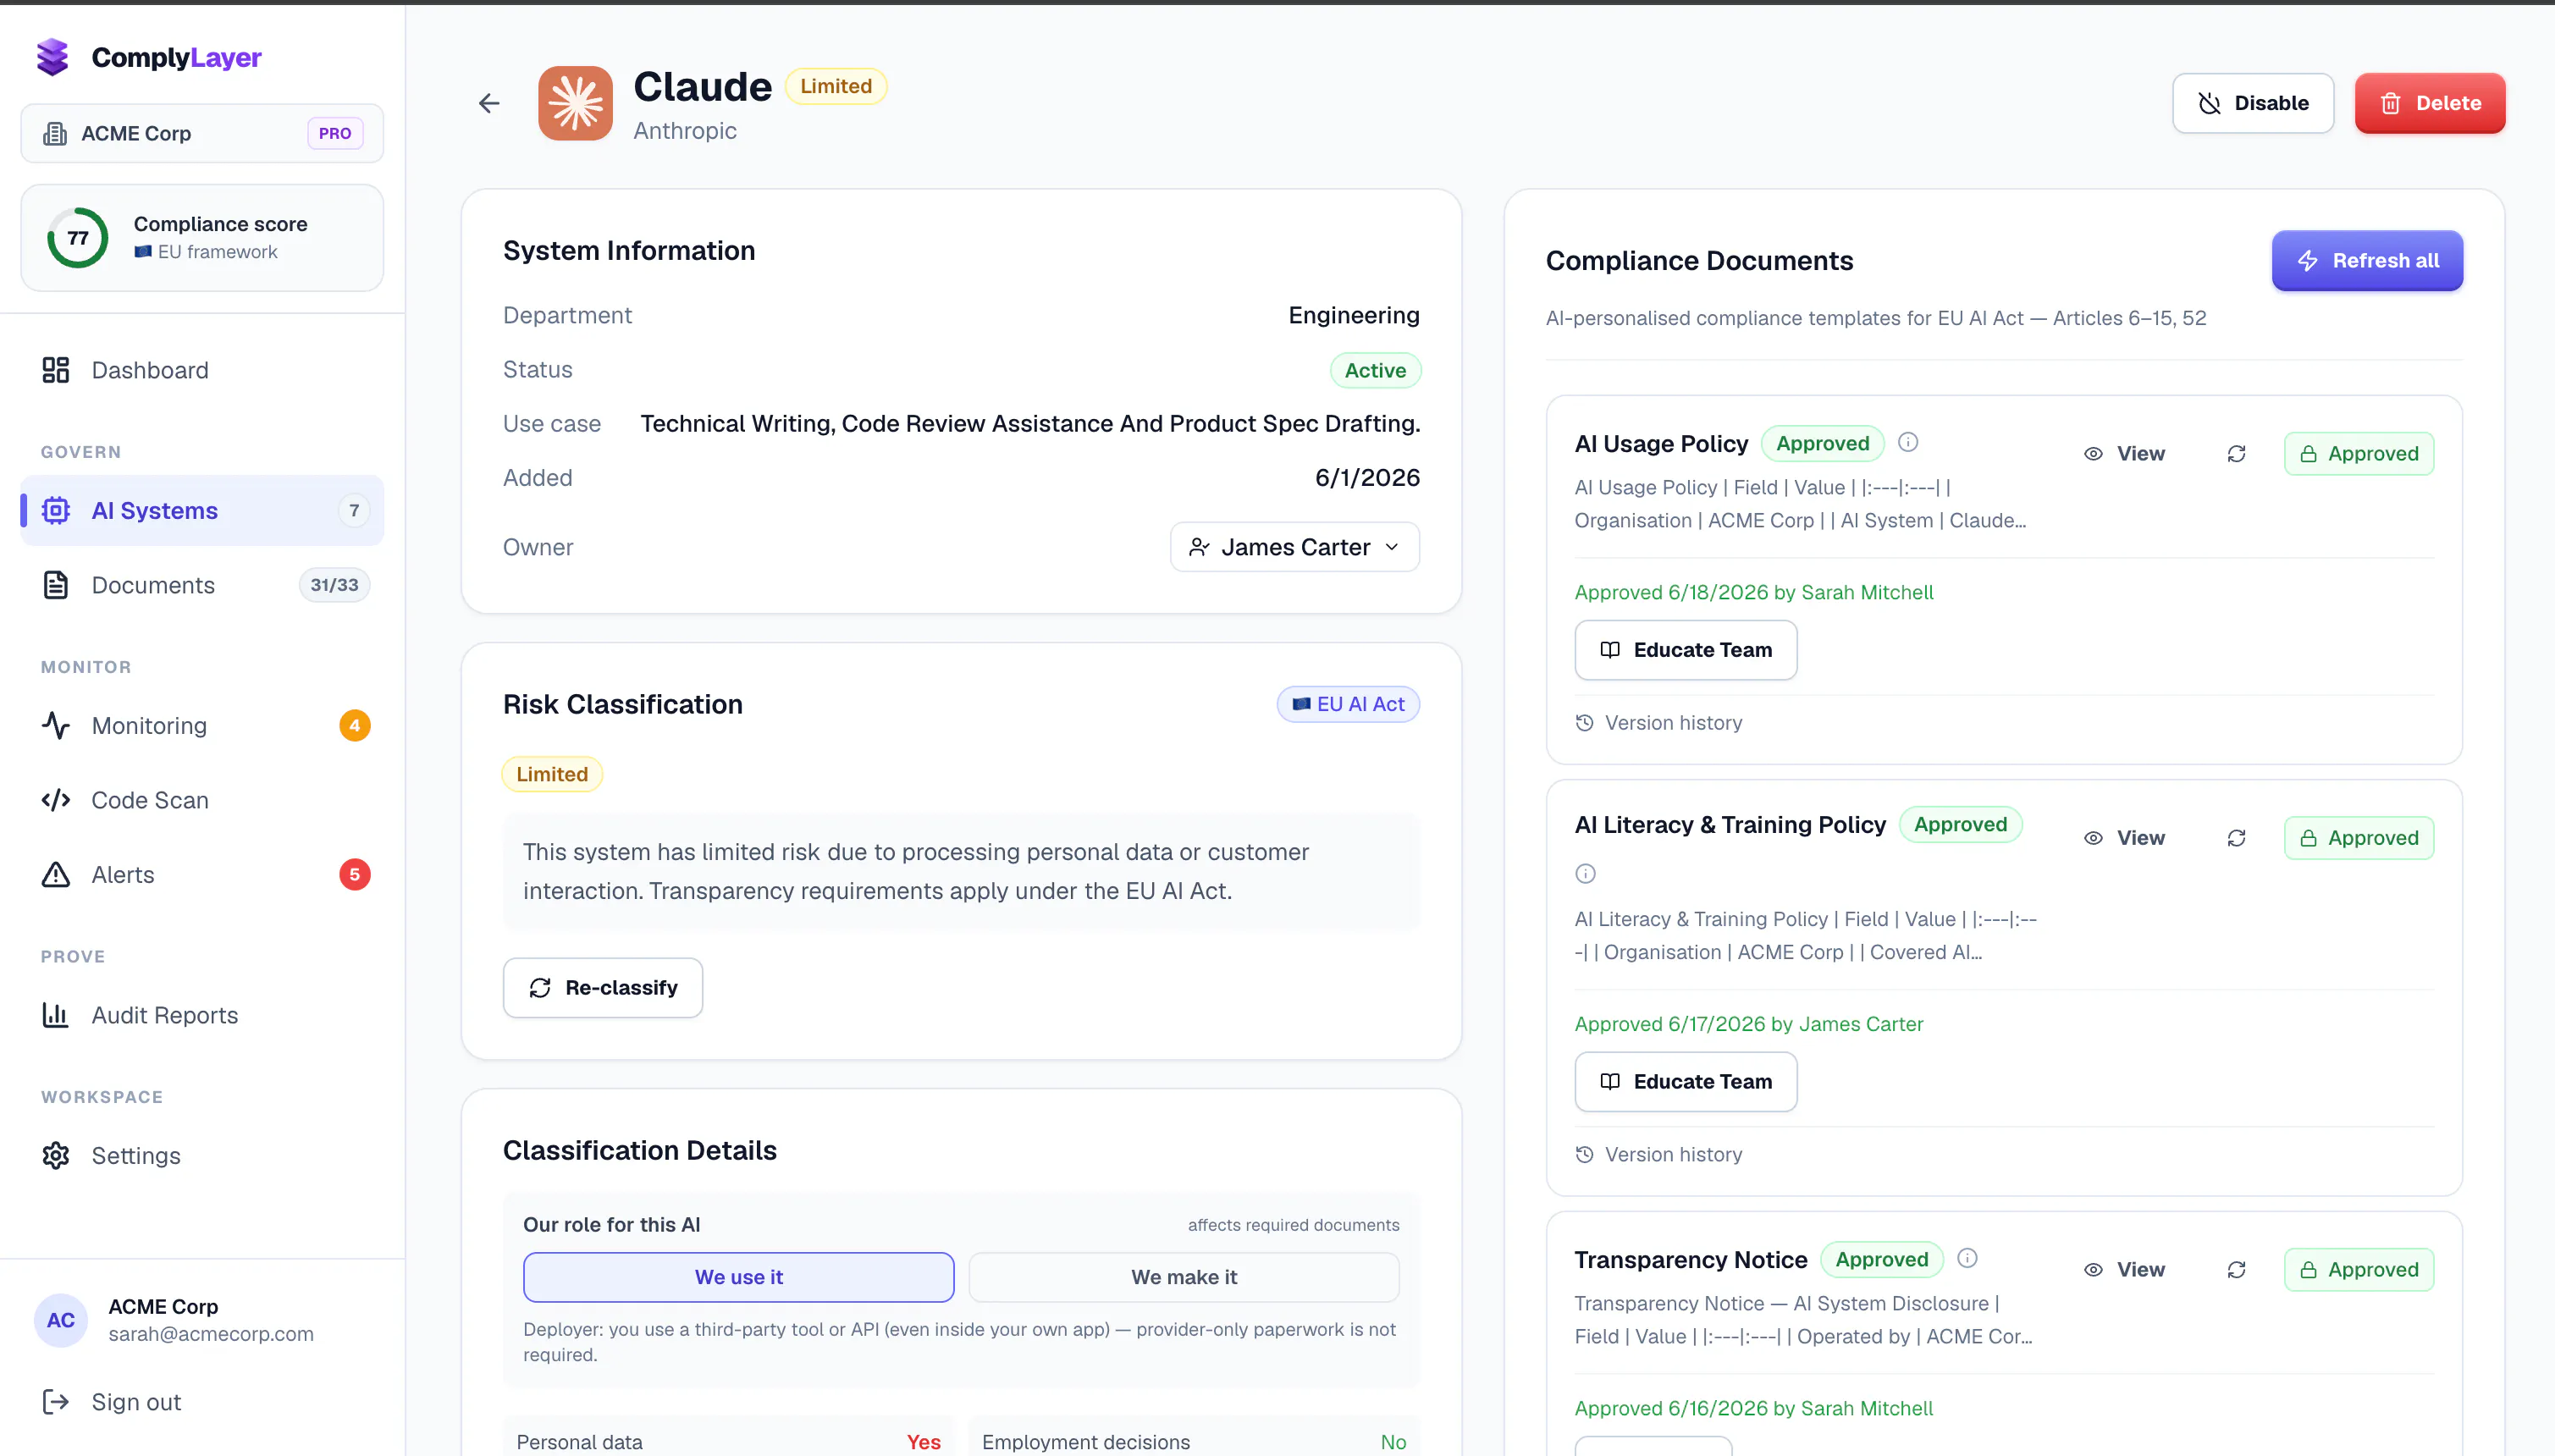Click the Compliance score card

(202, 238)
